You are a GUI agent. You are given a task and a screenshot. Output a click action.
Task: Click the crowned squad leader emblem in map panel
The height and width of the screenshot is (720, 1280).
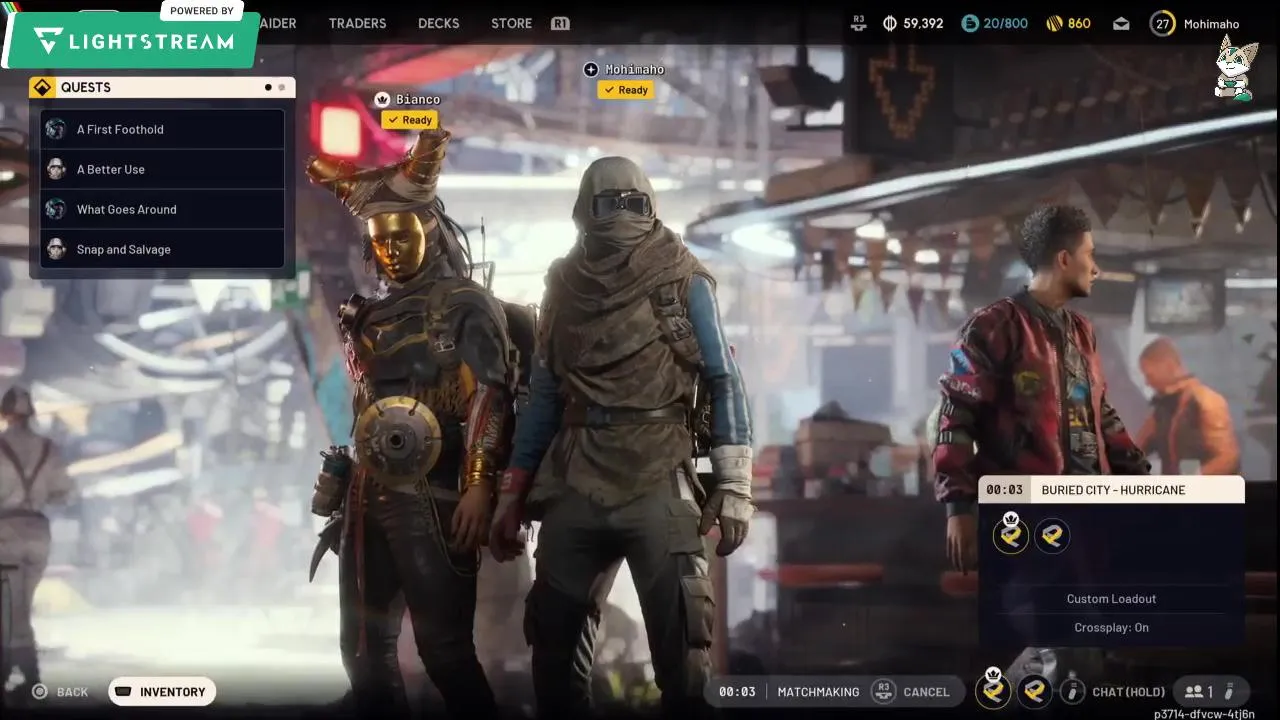[x=1011, y=534]
